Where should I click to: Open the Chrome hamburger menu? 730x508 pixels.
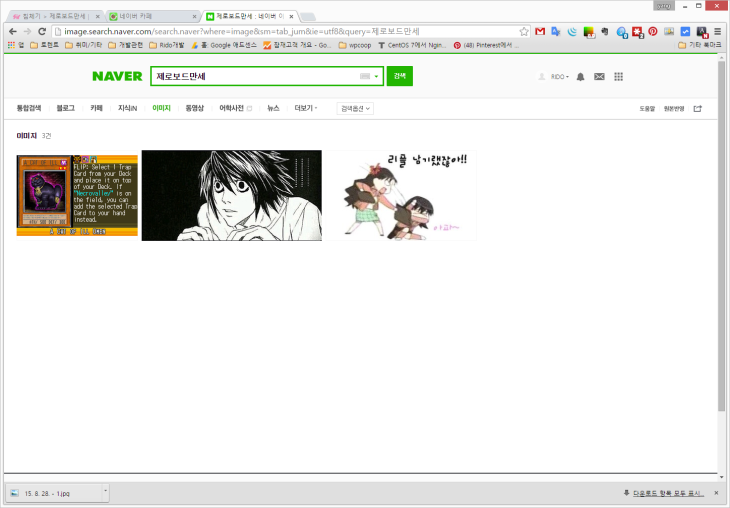717,31
